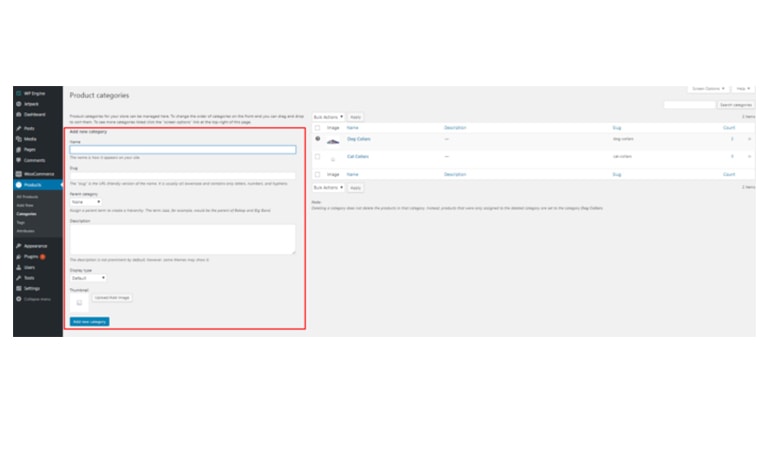Select Categories in the Products submenu
The height and width of the screenshot is (450, 768).
(x=26, y=214)
